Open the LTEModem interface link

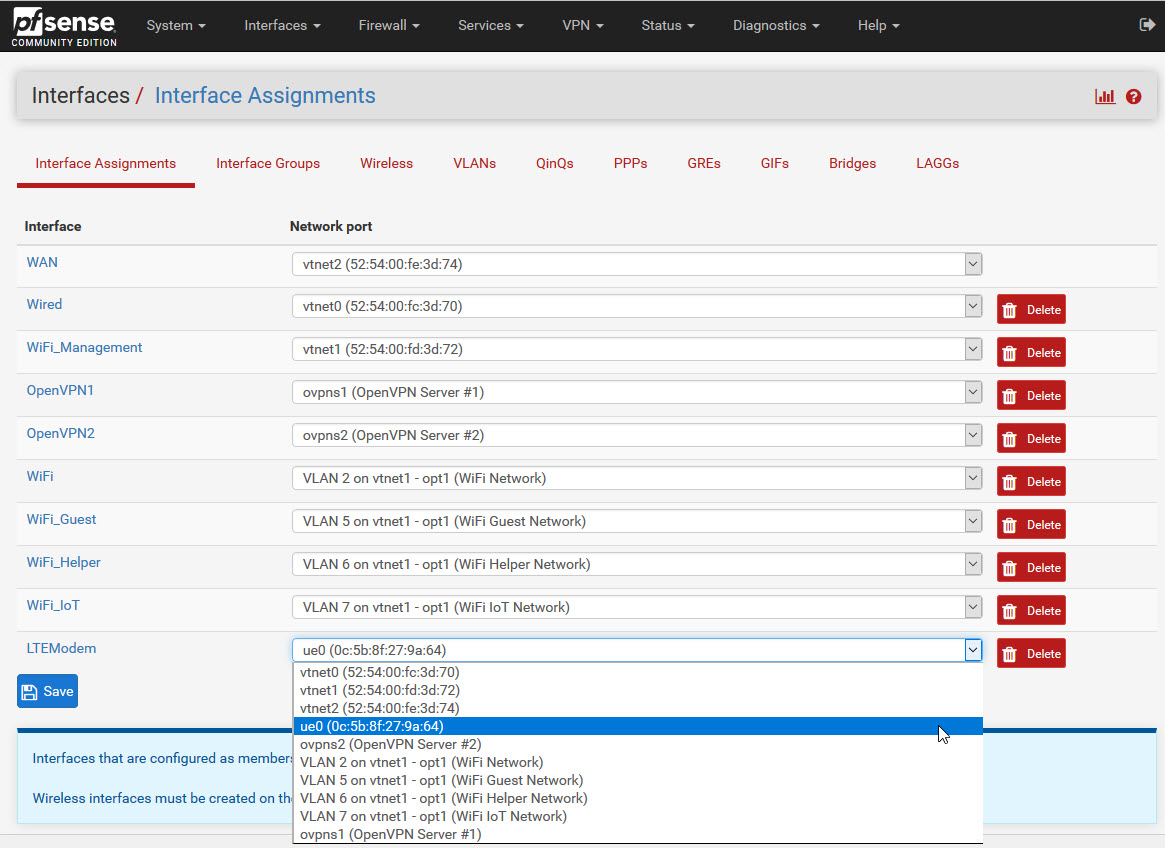[x=61, y=648]
